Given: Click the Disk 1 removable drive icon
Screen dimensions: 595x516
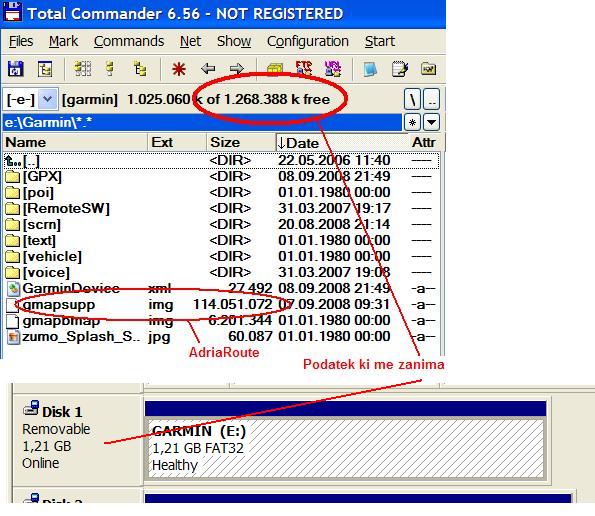Looking at the screenshot, I should [x=31, y=408].
